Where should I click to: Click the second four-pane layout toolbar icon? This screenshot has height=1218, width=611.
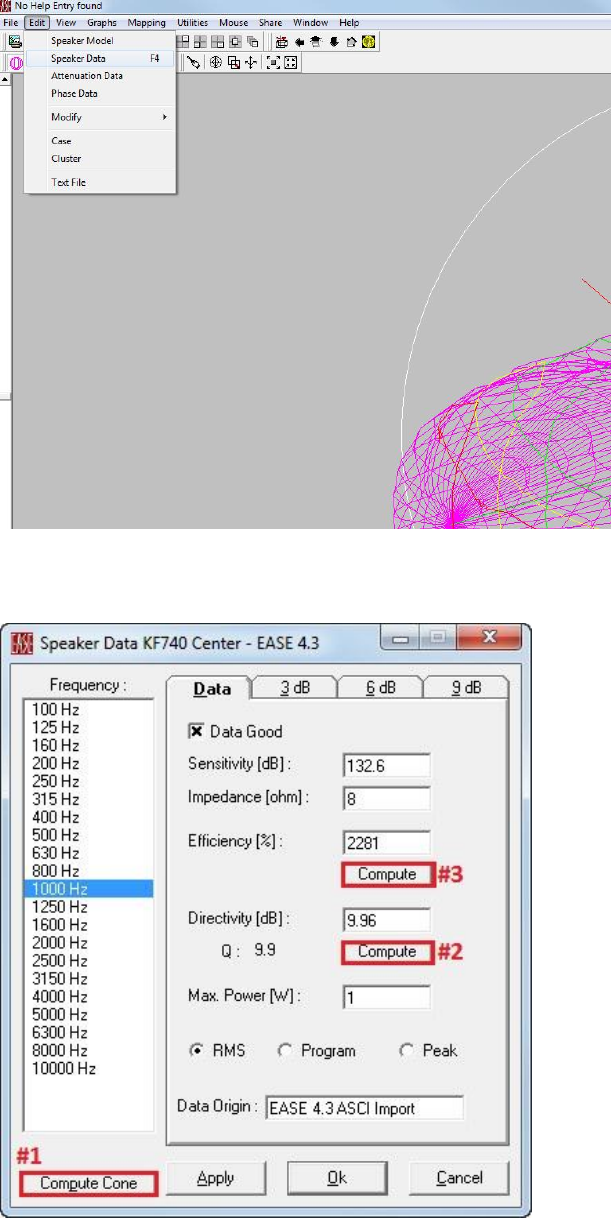pos(200,41)
